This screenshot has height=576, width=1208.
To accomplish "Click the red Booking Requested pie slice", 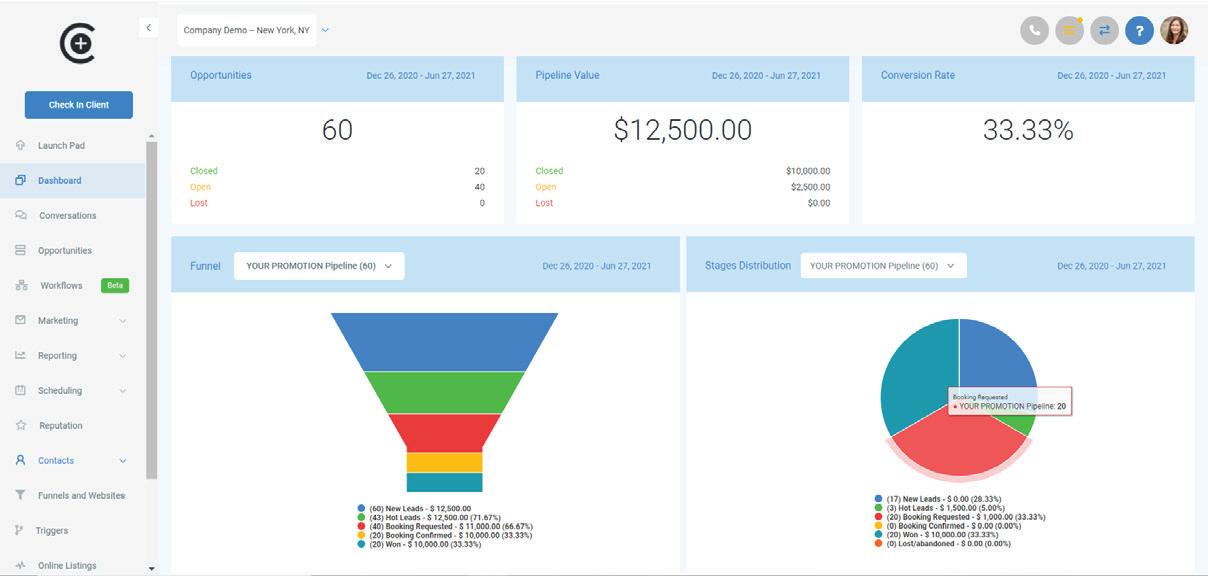I will point(950,445).
